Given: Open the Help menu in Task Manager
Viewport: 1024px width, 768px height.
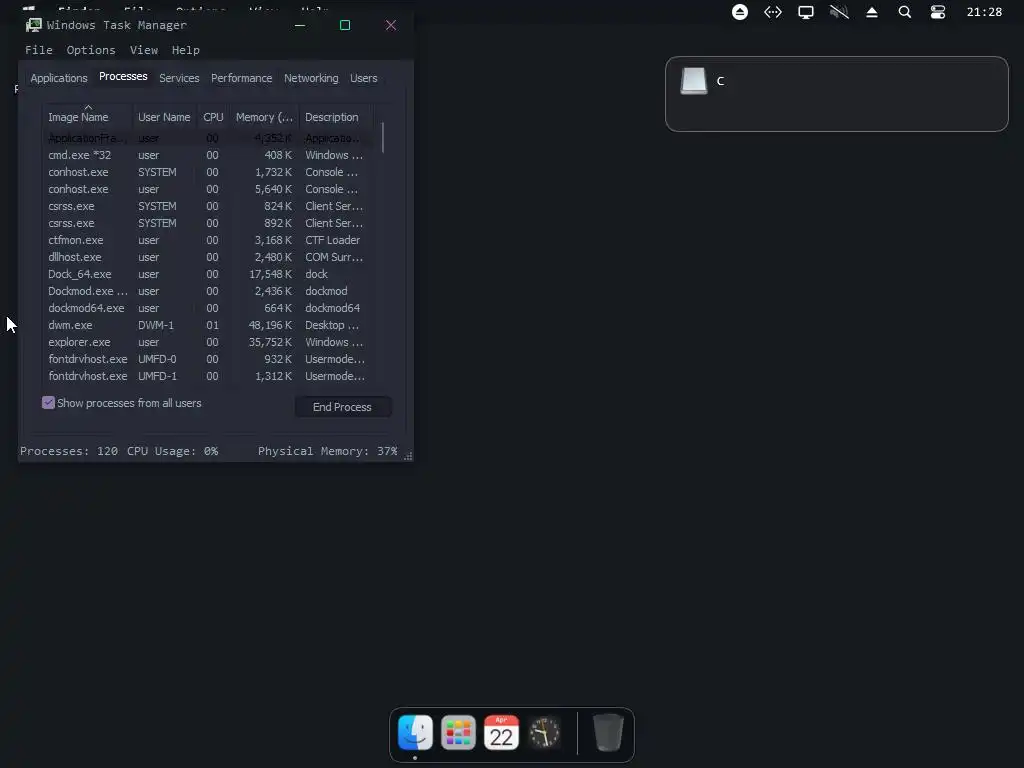Looking at the screenshot, I should (185, 50).
